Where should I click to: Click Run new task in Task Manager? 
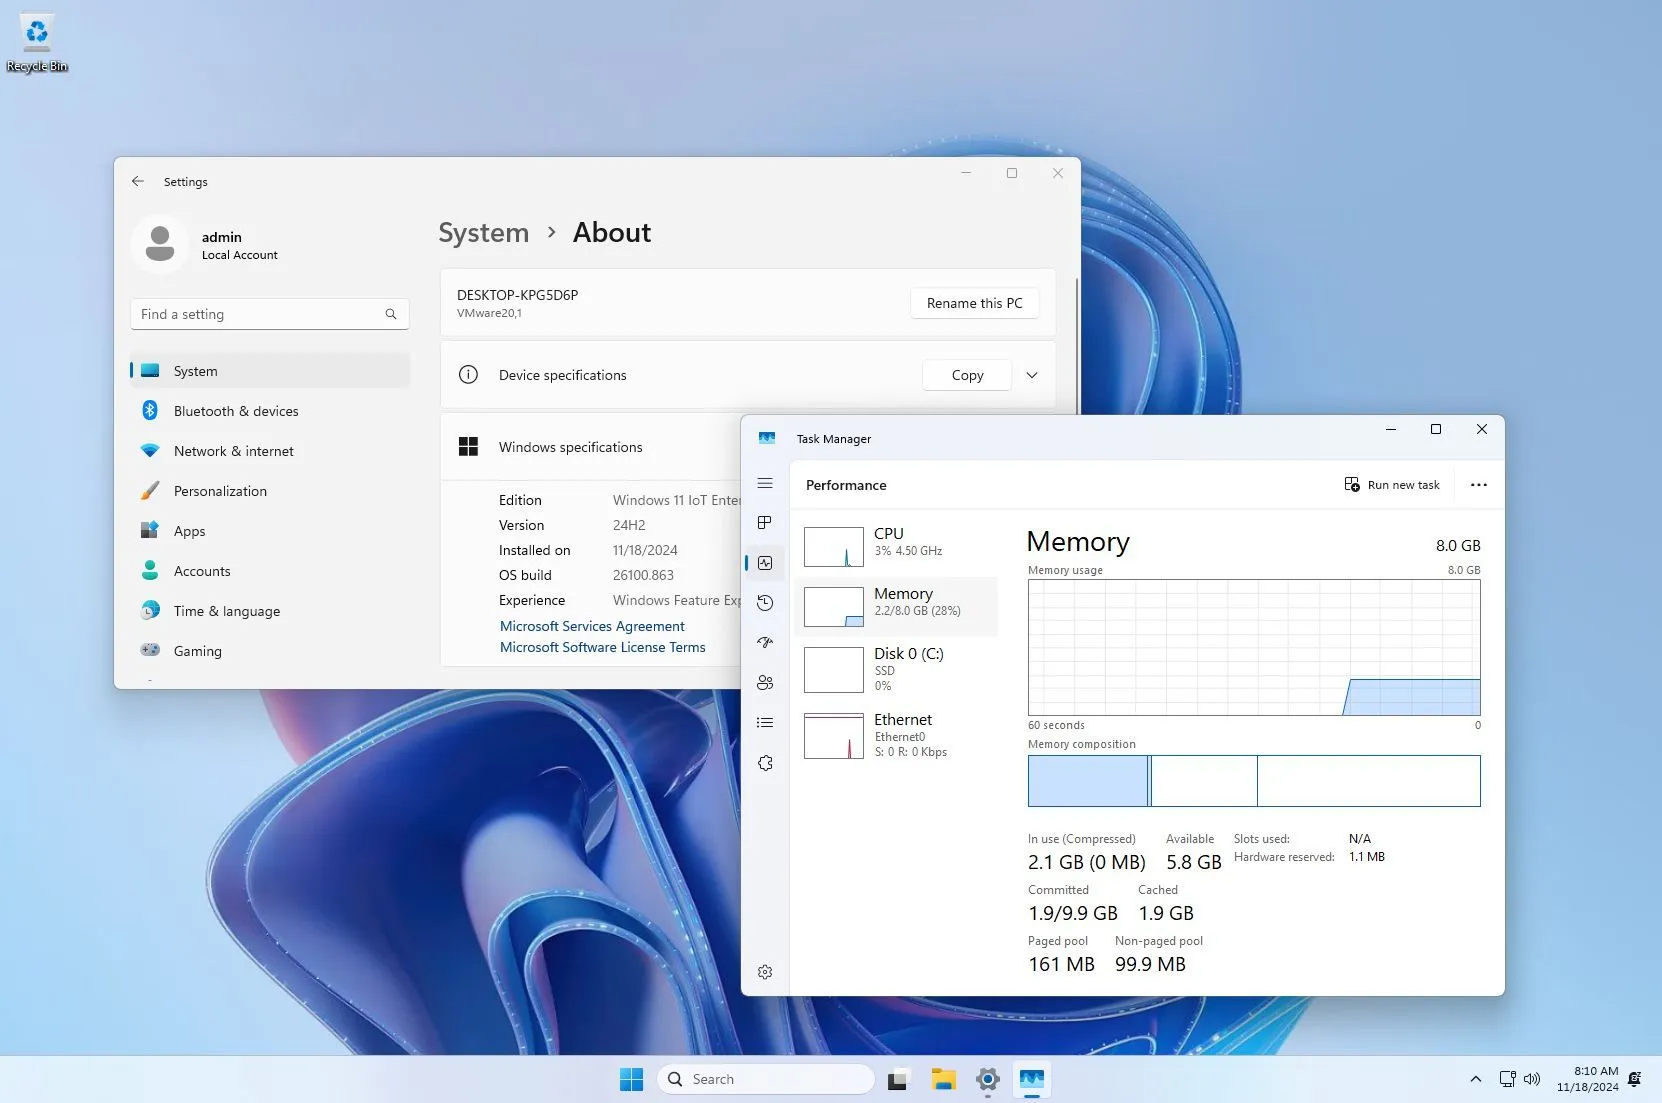[1392, 485]
